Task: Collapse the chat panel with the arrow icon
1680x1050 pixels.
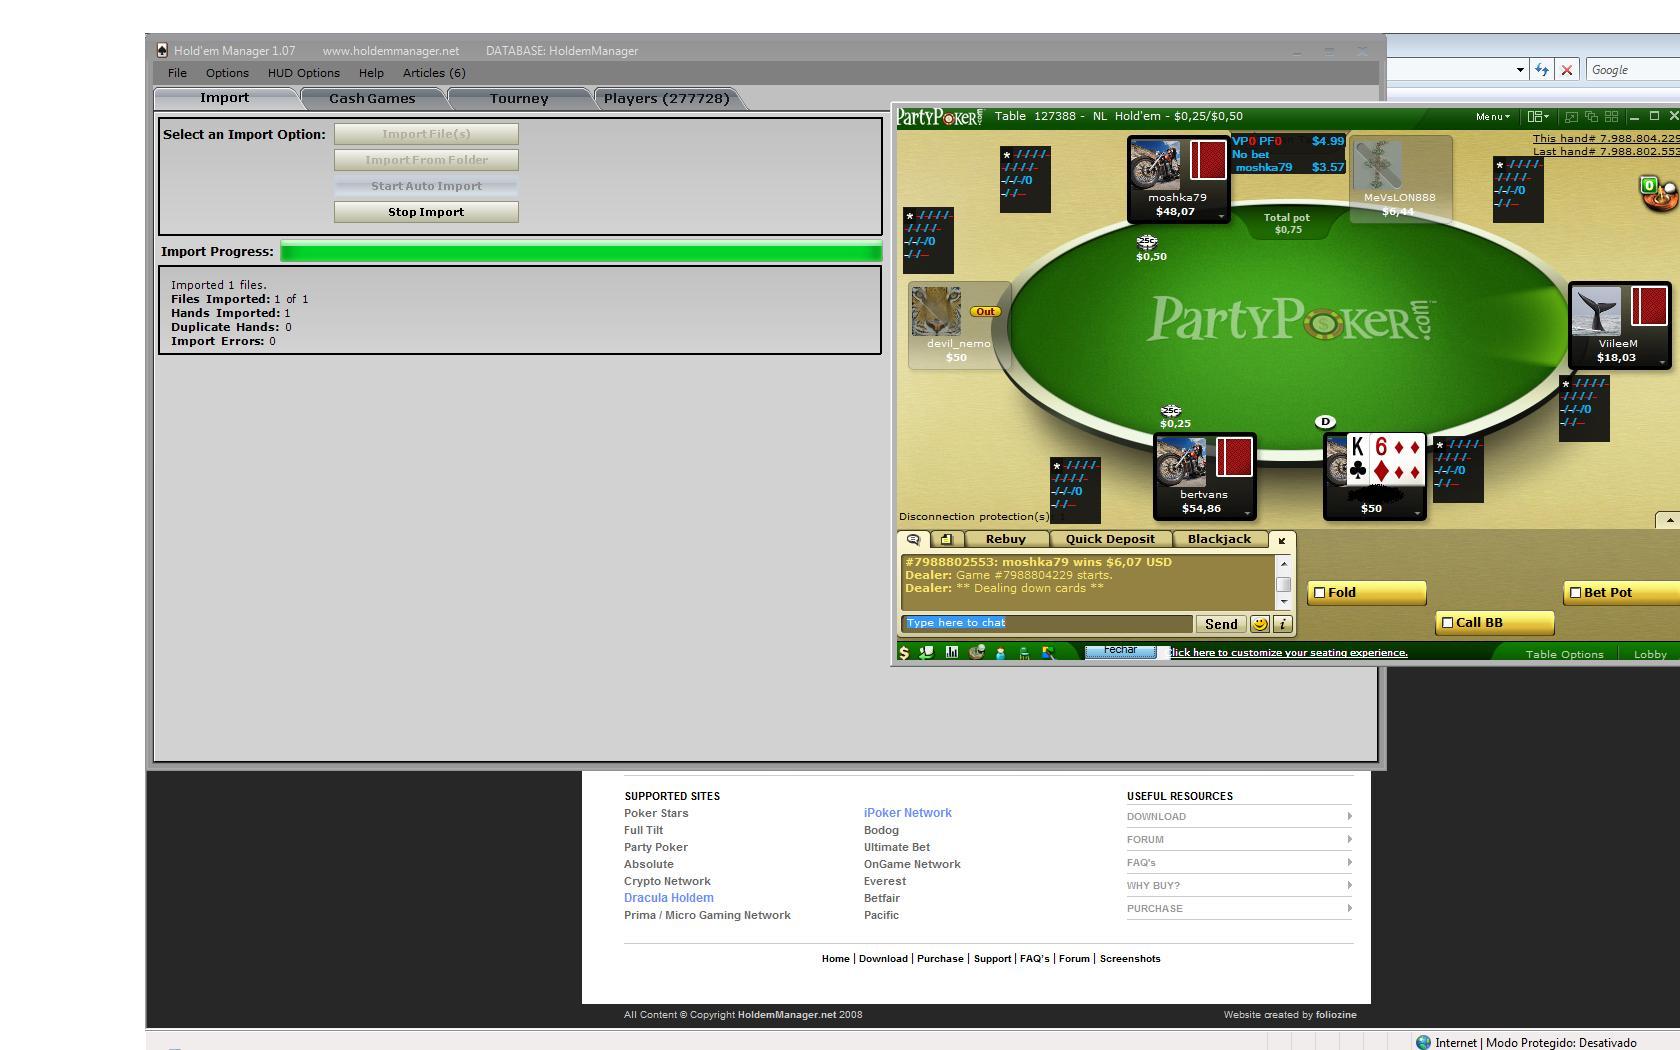Action: [x=1281, y=540]
